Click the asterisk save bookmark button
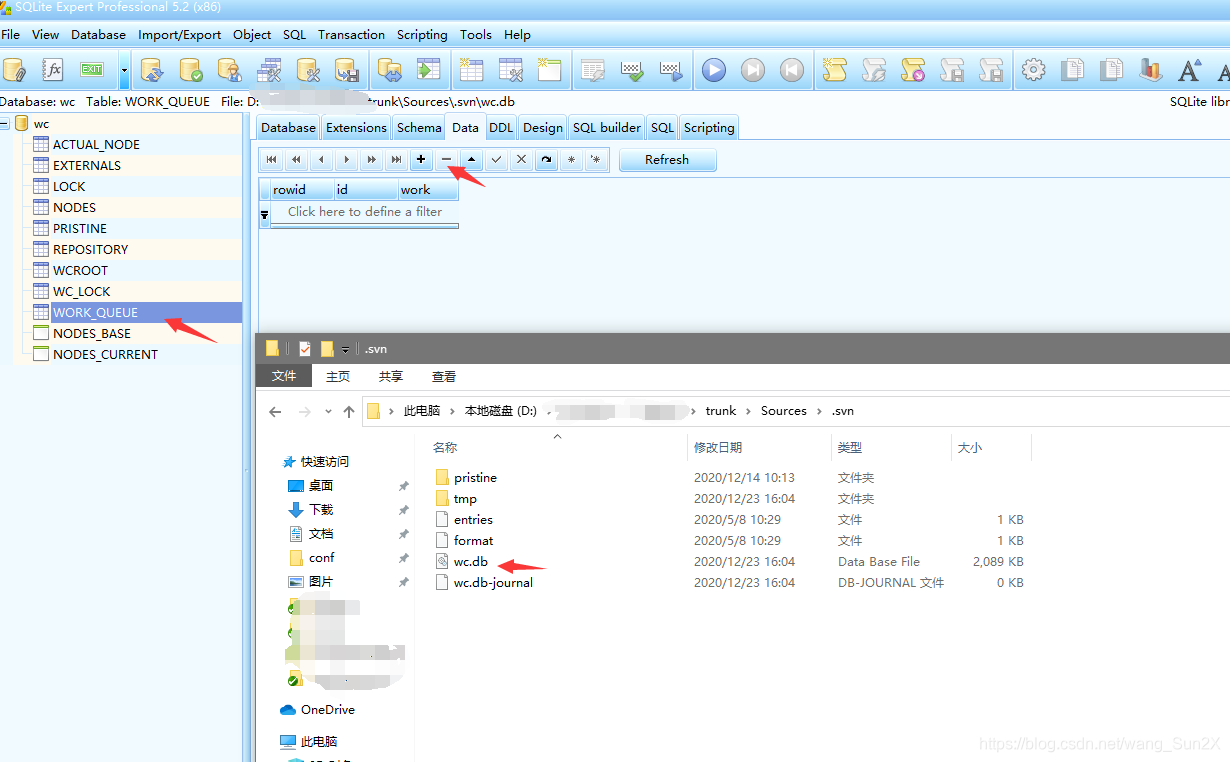The image size is (1230, 762). click(571, 160)
